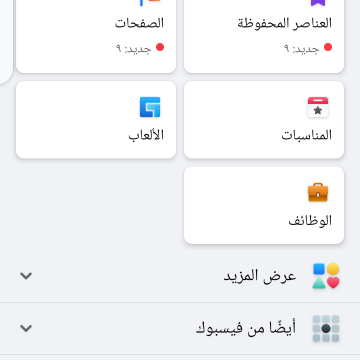Screen dimensions: 360x360
Task: Click the عرض المزيد text
Action: click(260, 276)
